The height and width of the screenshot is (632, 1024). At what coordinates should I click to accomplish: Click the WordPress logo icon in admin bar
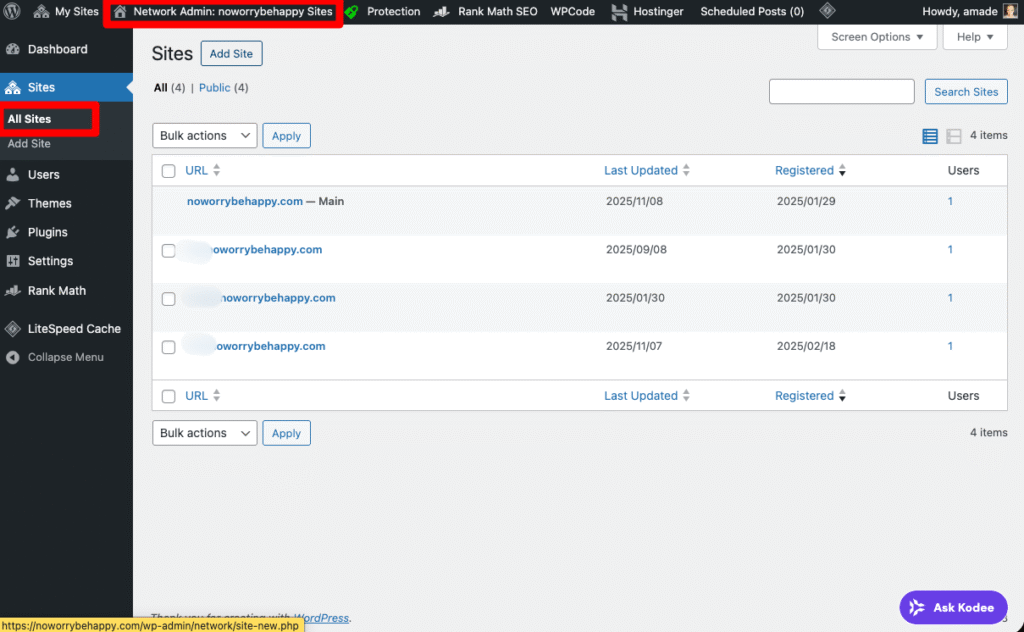tap(12, 12)
